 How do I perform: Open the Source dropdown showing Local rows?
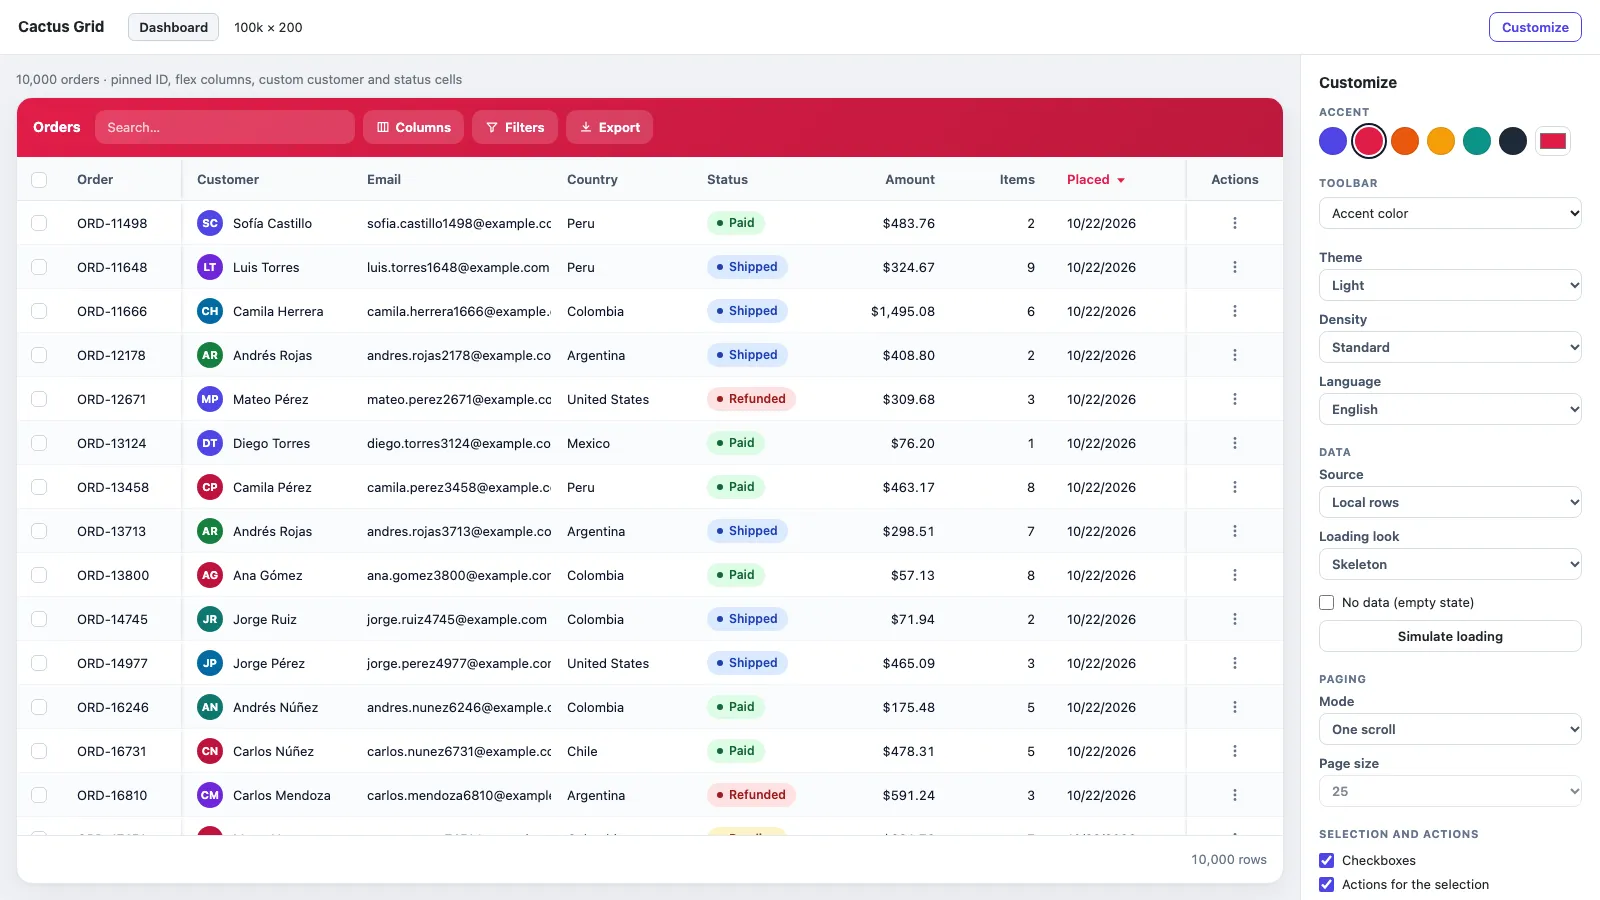pyautogui.click(x=1450, y=502)
